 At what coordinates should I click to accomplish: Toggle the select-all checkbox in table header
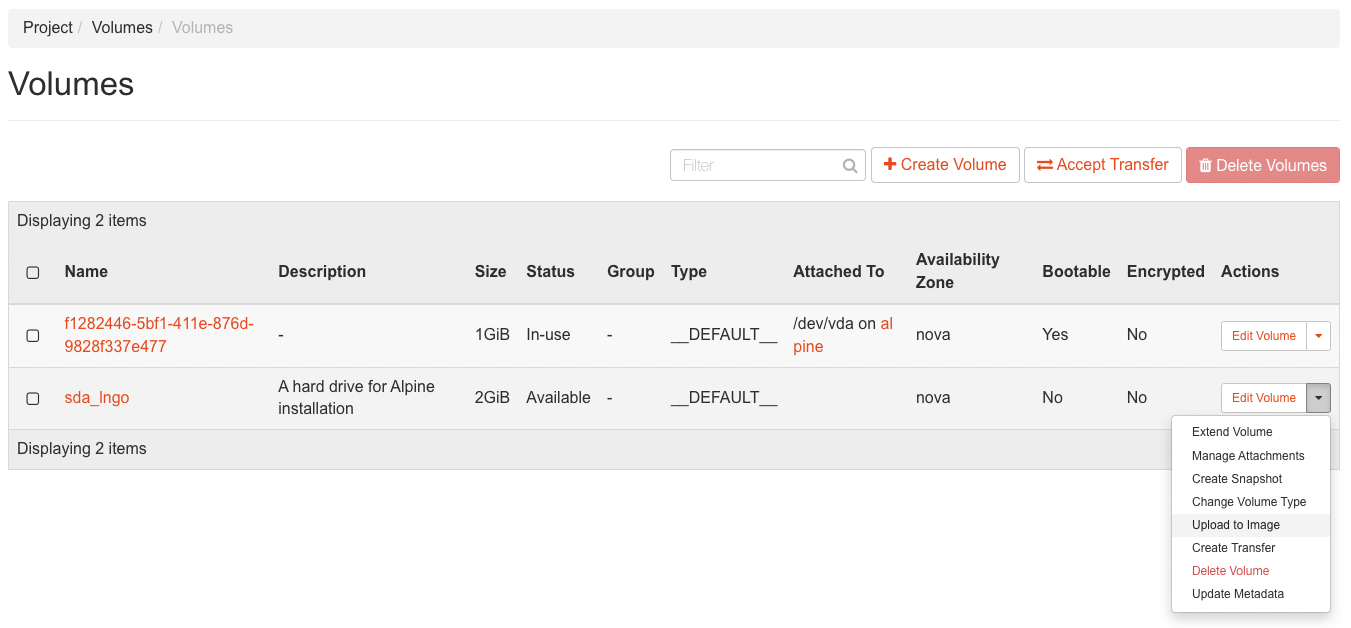coord(33,272)
